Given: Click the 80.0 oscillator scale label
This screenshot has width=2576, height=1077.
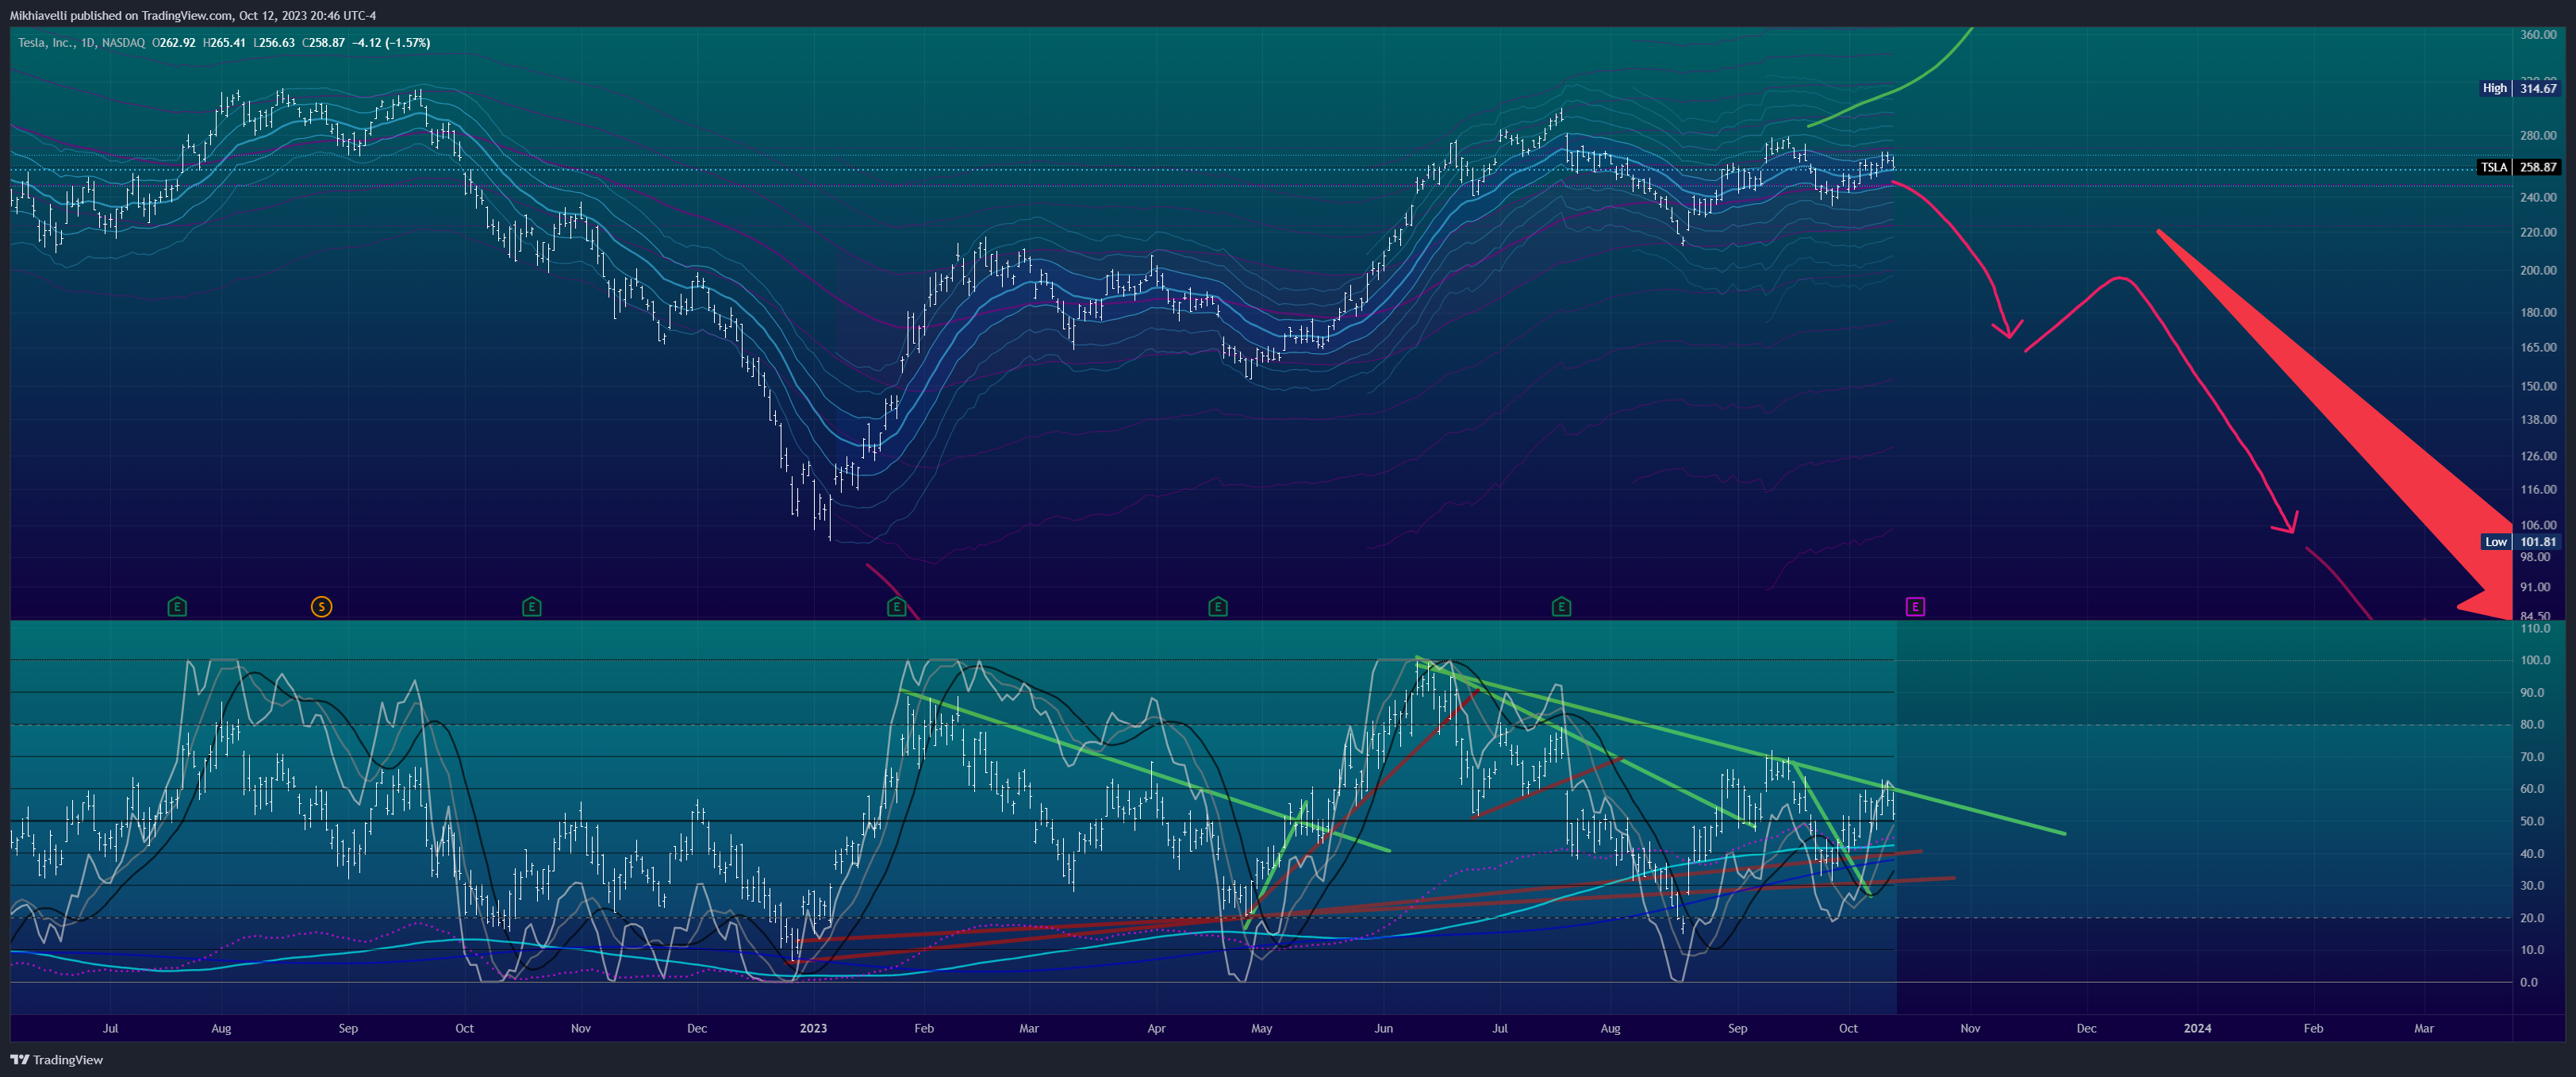Looking at the screenshot, I should click(2532, 725).
